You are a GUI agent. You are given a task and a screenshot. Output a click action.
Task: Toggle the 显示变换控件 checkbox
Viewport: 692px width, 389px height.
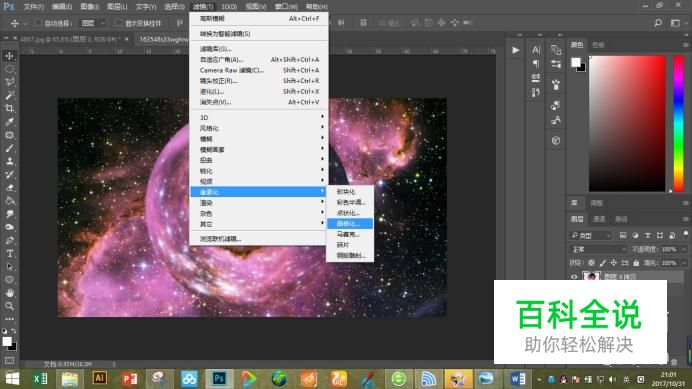[x=118, y=23]
